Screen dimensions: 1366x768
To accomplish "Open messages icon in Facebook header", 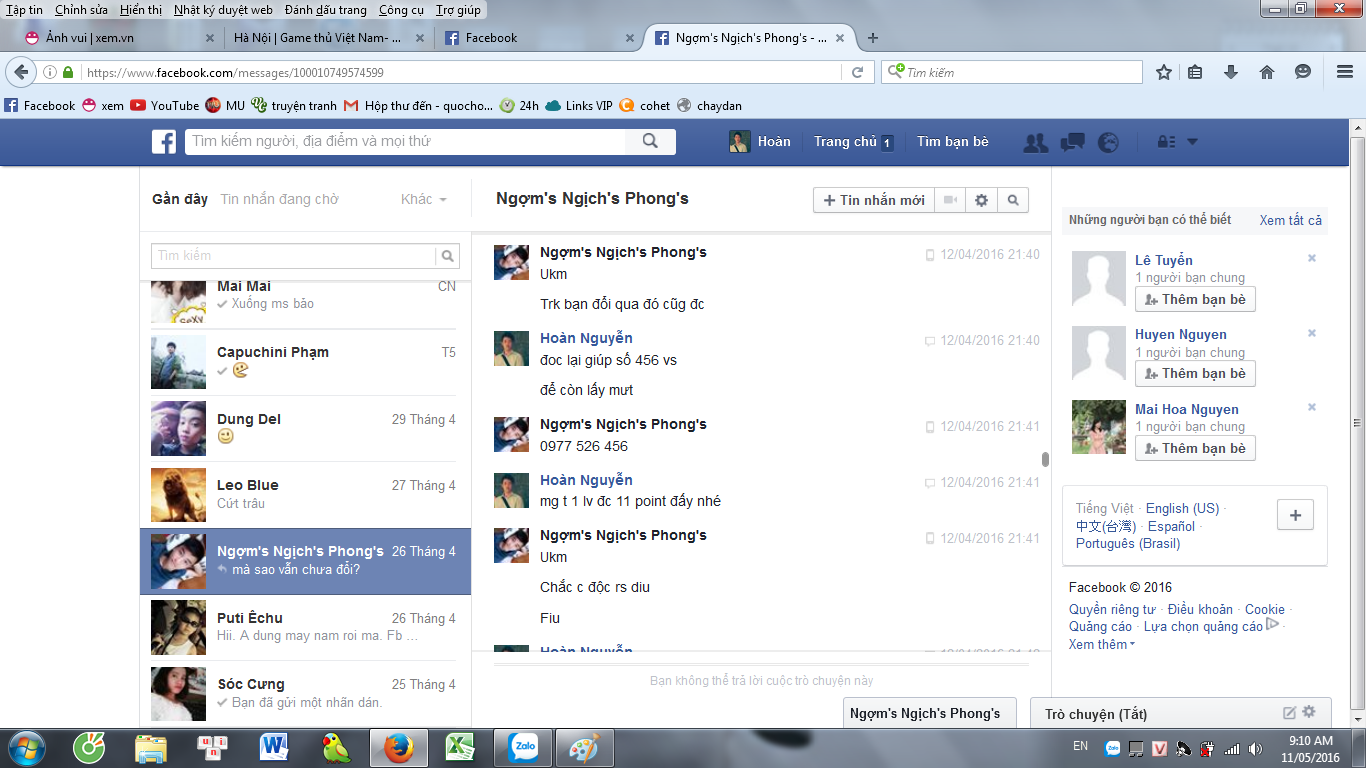I will tap(1073, 142).
